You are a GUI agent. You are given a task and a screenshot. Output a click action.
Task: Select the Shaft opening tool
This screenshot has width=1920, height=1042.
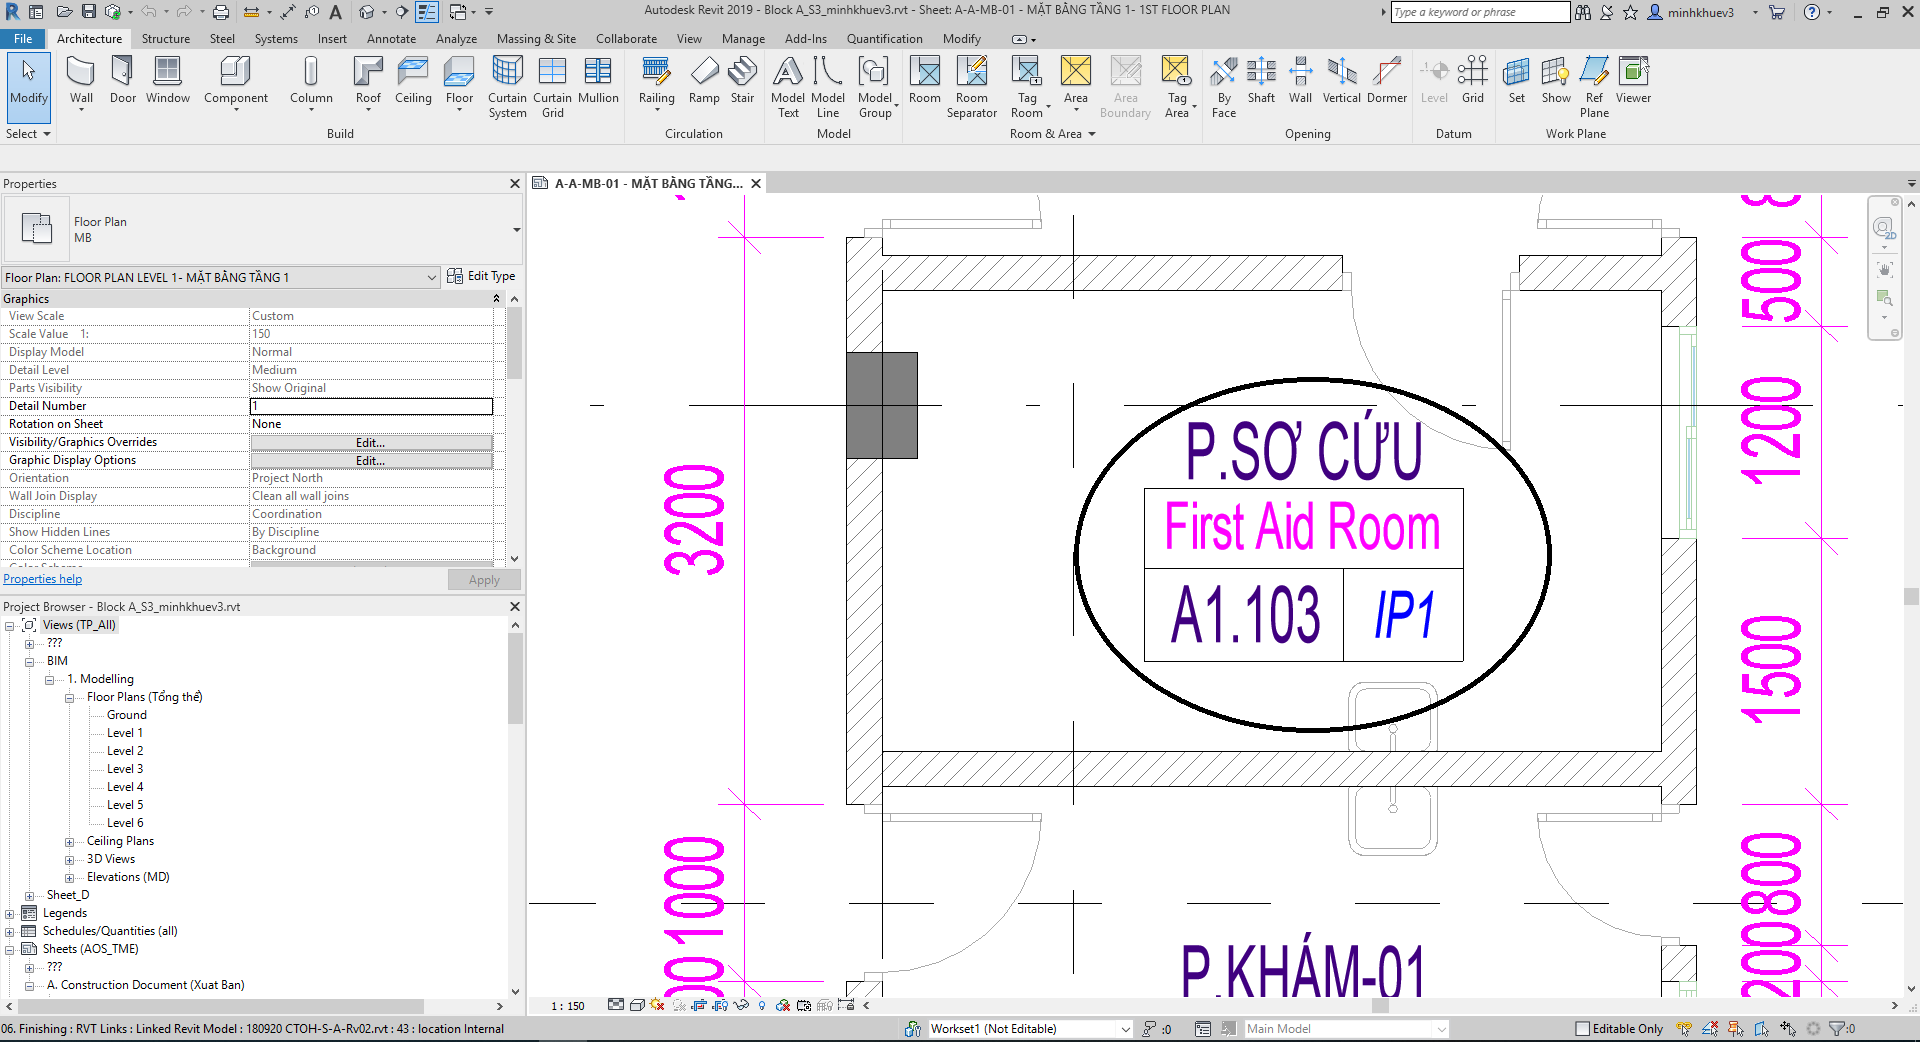pos(1261,80)
